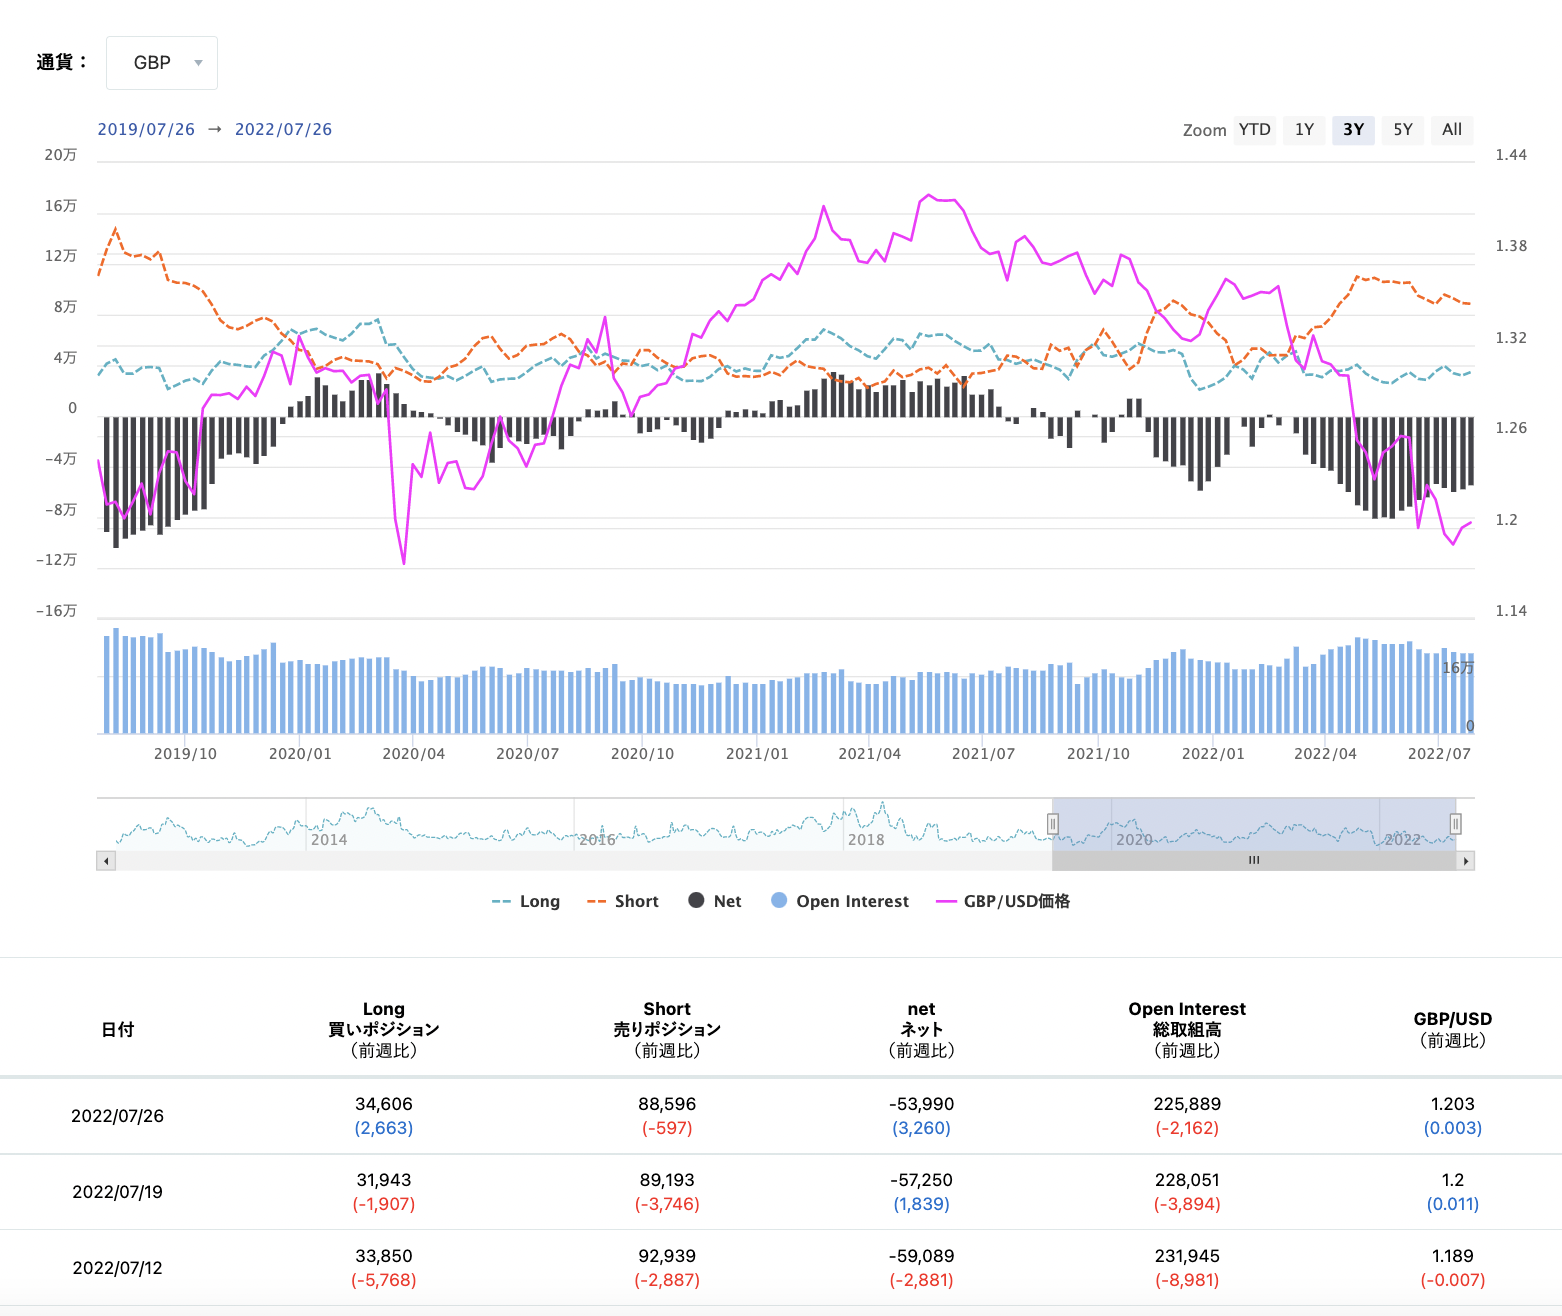The height and width of the screenshot is (1316, 1562).
Task: Click the 2022/07/26 date cell
Action: 118,1116
